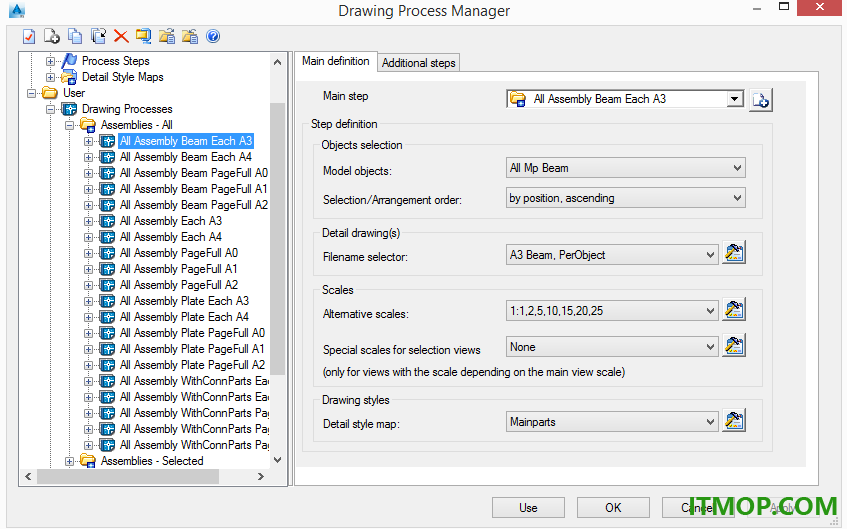
Task: Click the OK button
Action: [613, 507]
